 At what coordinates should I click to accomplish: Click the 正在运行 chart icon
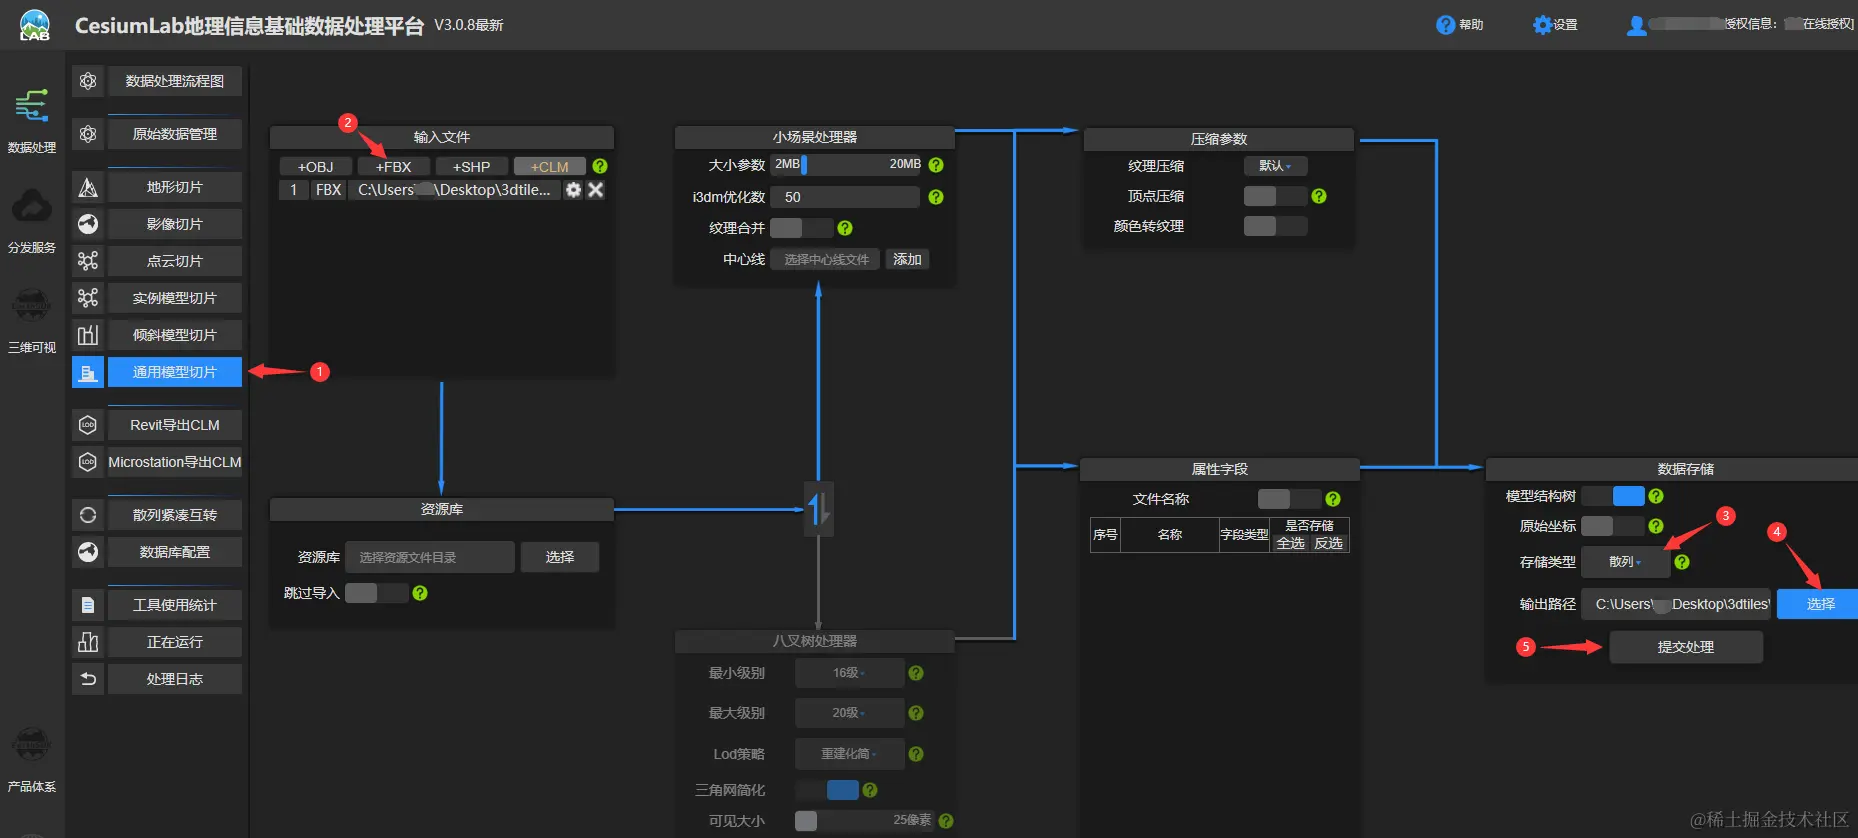click(x=88, y=642)
